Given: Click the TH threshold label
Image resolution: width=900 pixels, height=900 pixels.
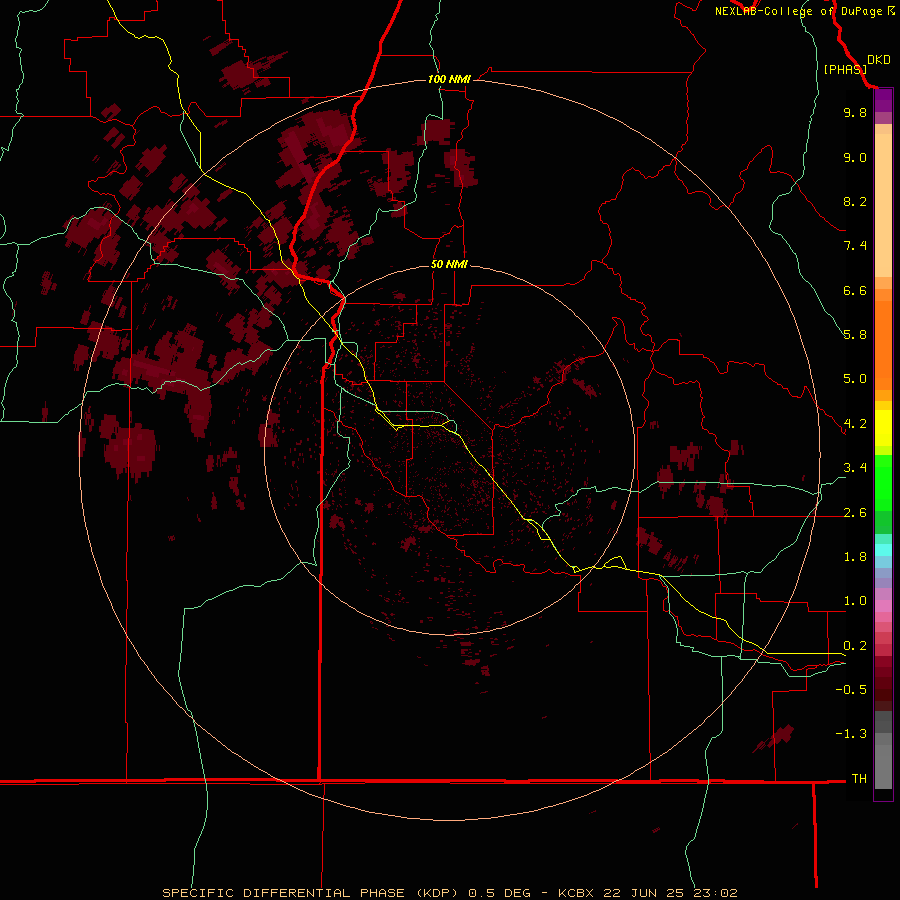Looking at the screenshot, I should point(859,779).
